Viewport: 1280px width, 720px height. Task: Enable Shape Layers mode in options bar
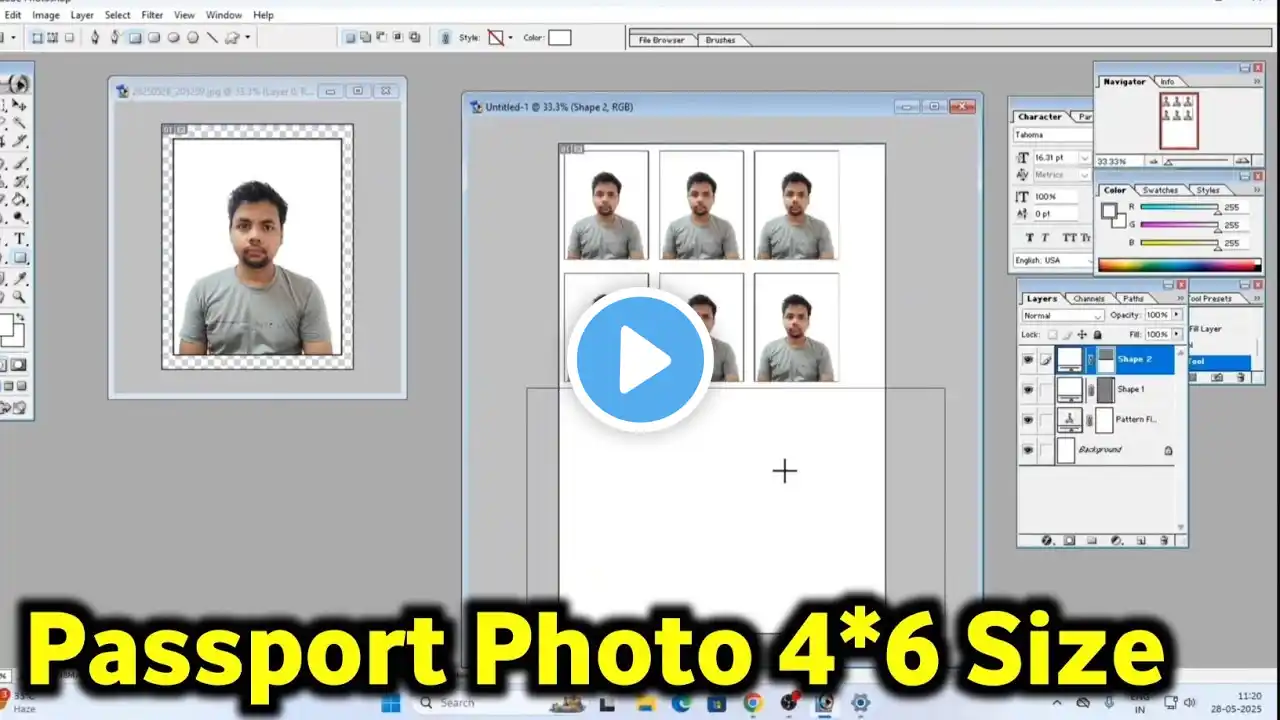(x=37, y=38)
